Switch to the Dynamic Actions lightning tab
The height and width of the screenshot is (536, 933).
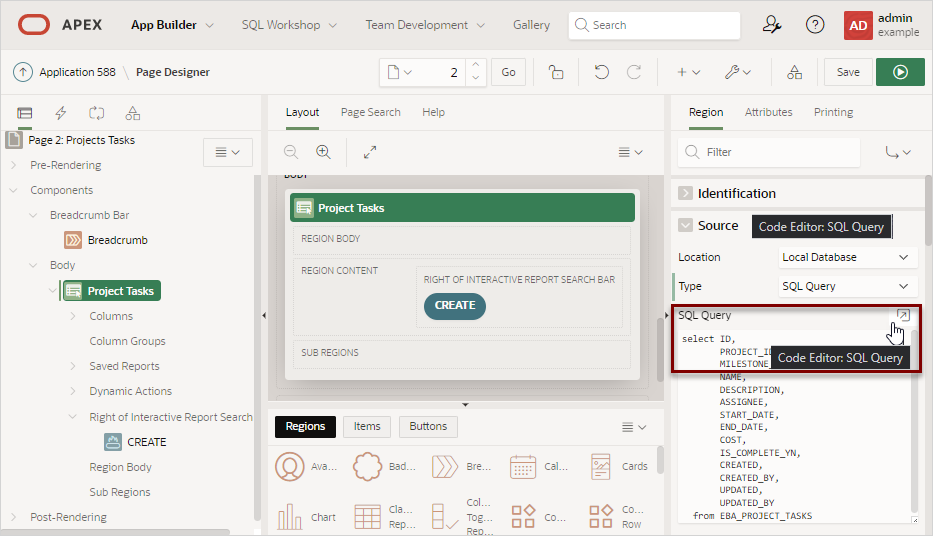(61, 113)
